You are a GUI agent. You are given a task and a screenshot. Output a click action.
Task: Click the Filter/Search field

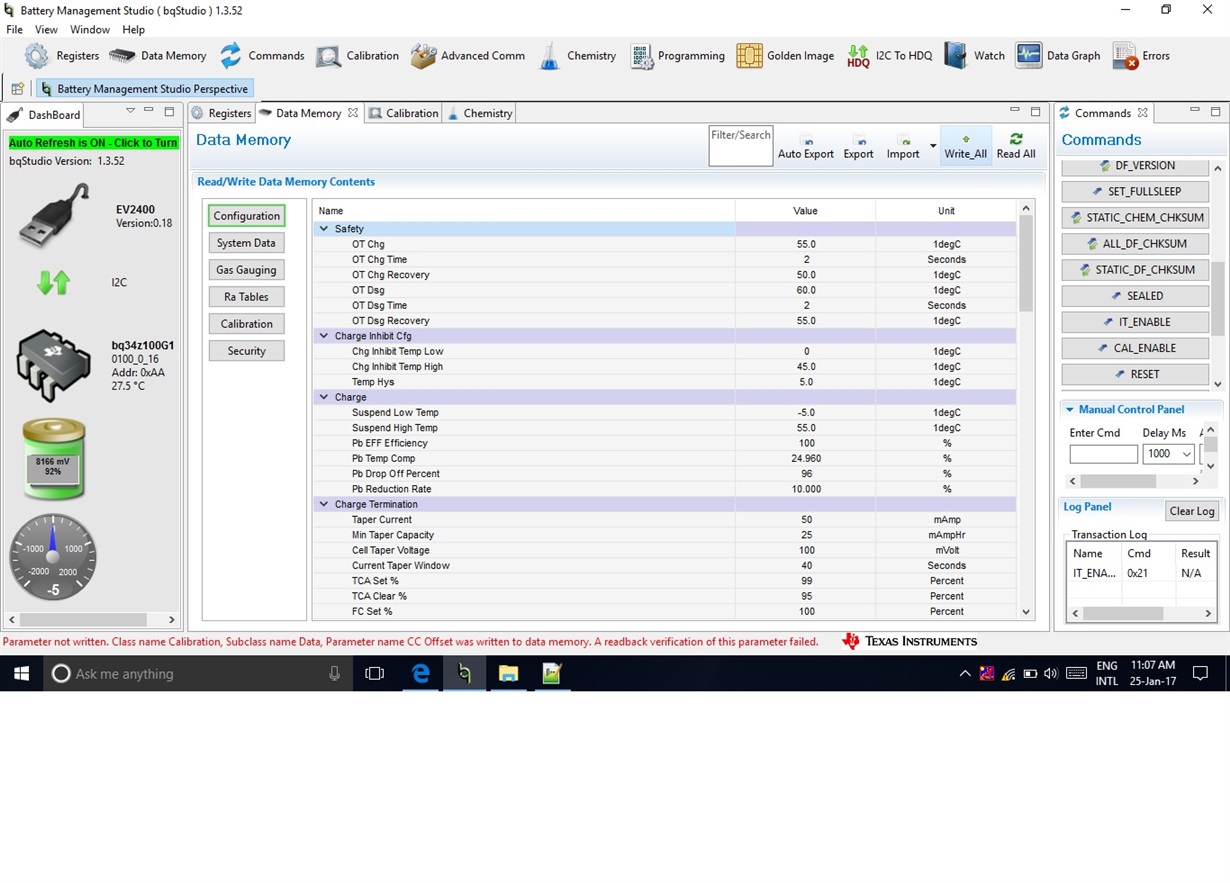740,146
